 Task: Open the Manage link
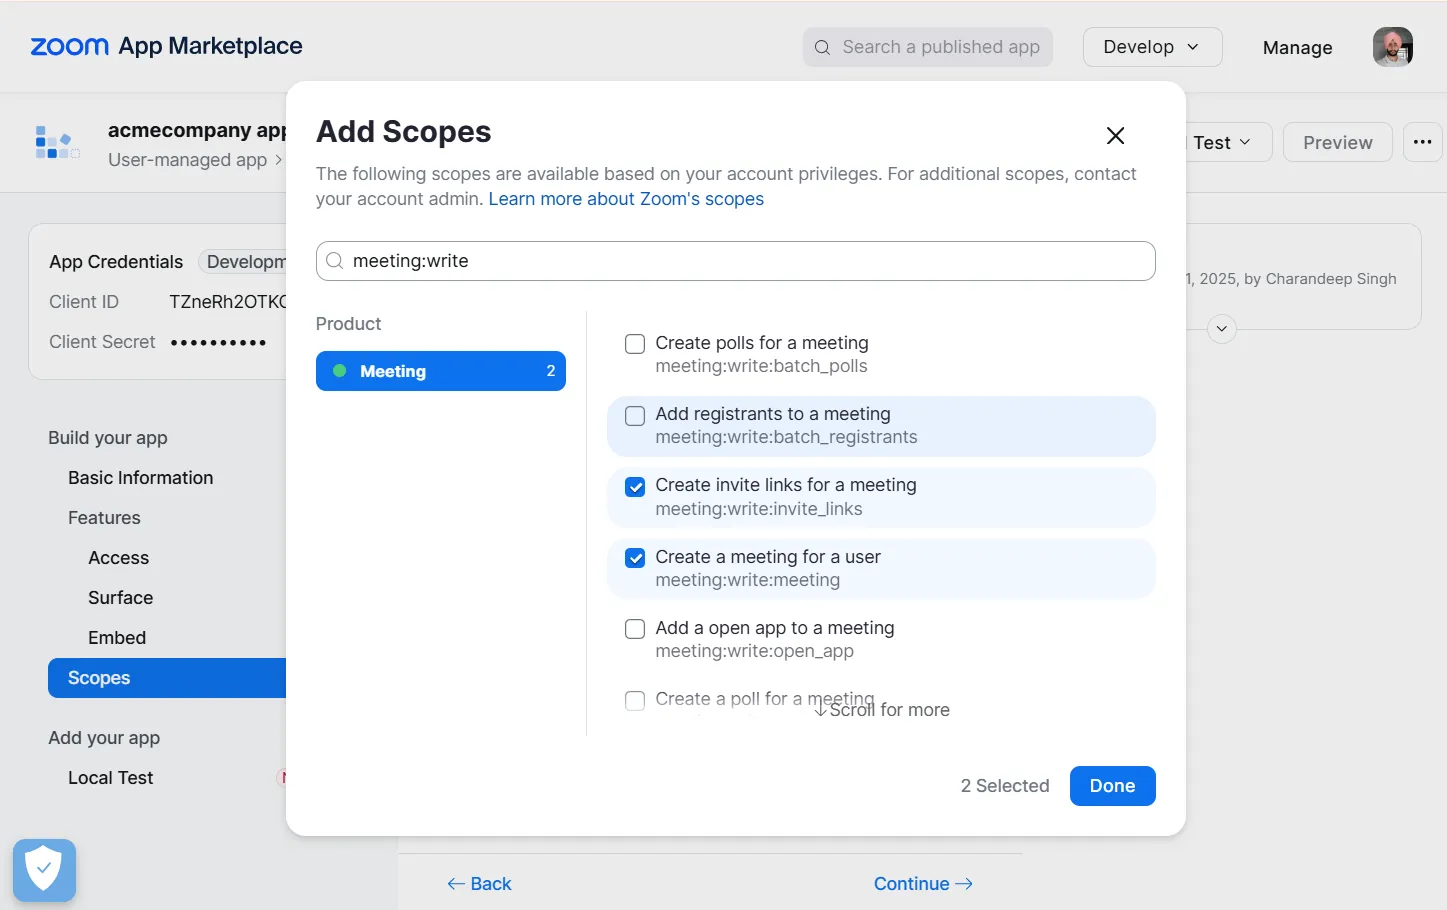pyautogui.click(x=1297, y=48)
